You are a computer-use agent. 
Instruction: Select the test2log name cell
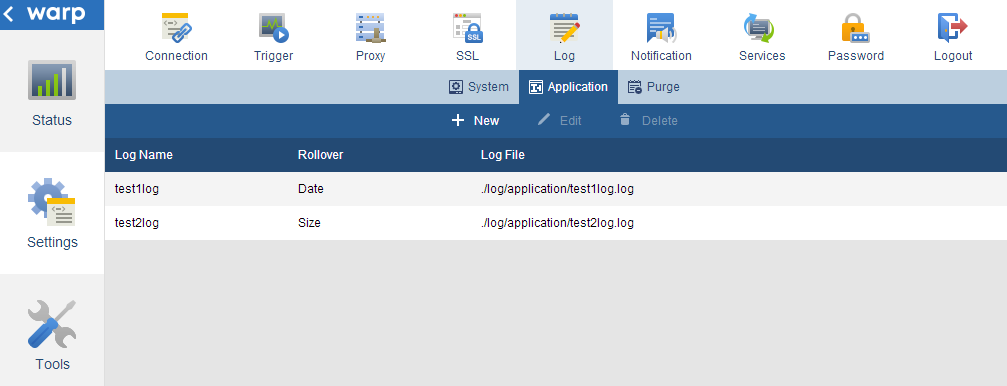[137, 224]
